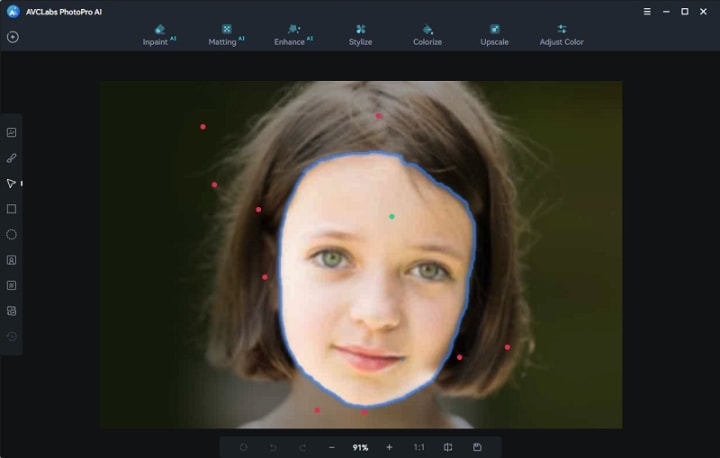Activate the point selection arrow tool
Viewport: 720px width, 458px height.
pos(11,184)
